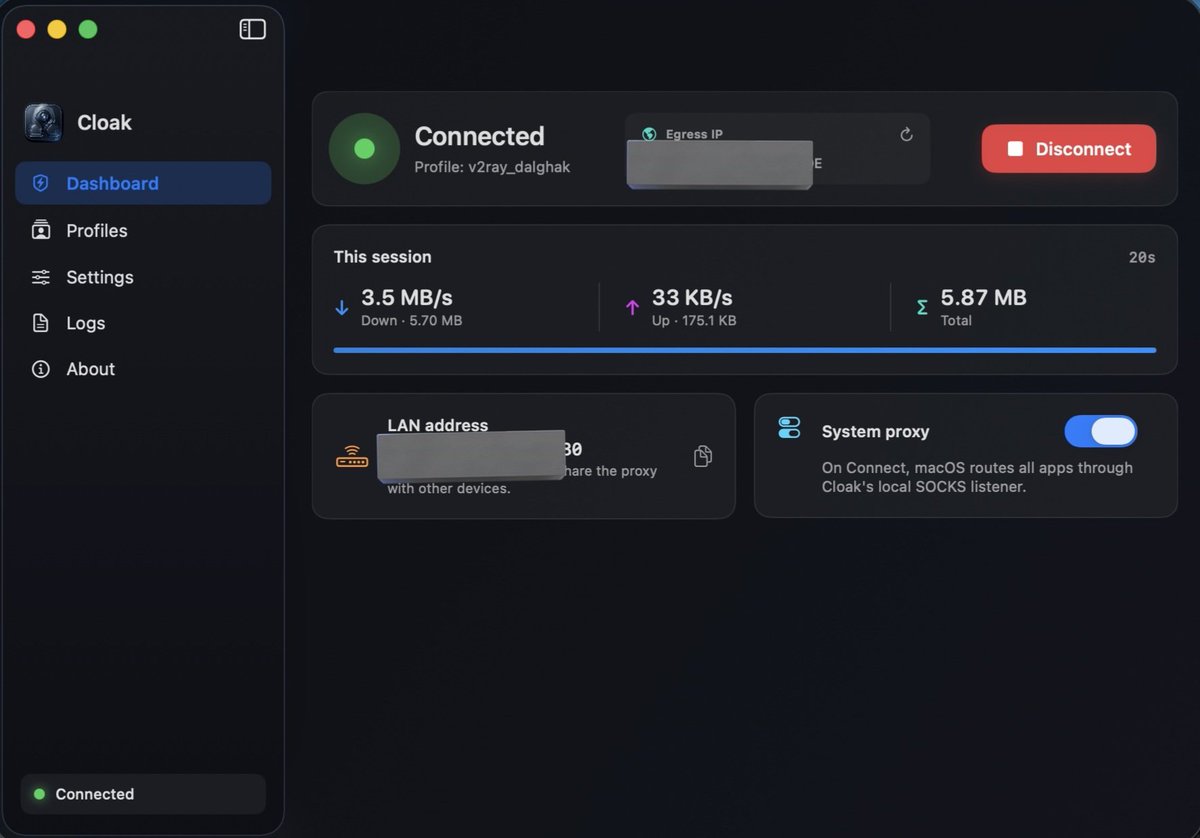This screenshot has height=838, width=1200.
Task: Copy the LAN address
Action: point(703,456)
